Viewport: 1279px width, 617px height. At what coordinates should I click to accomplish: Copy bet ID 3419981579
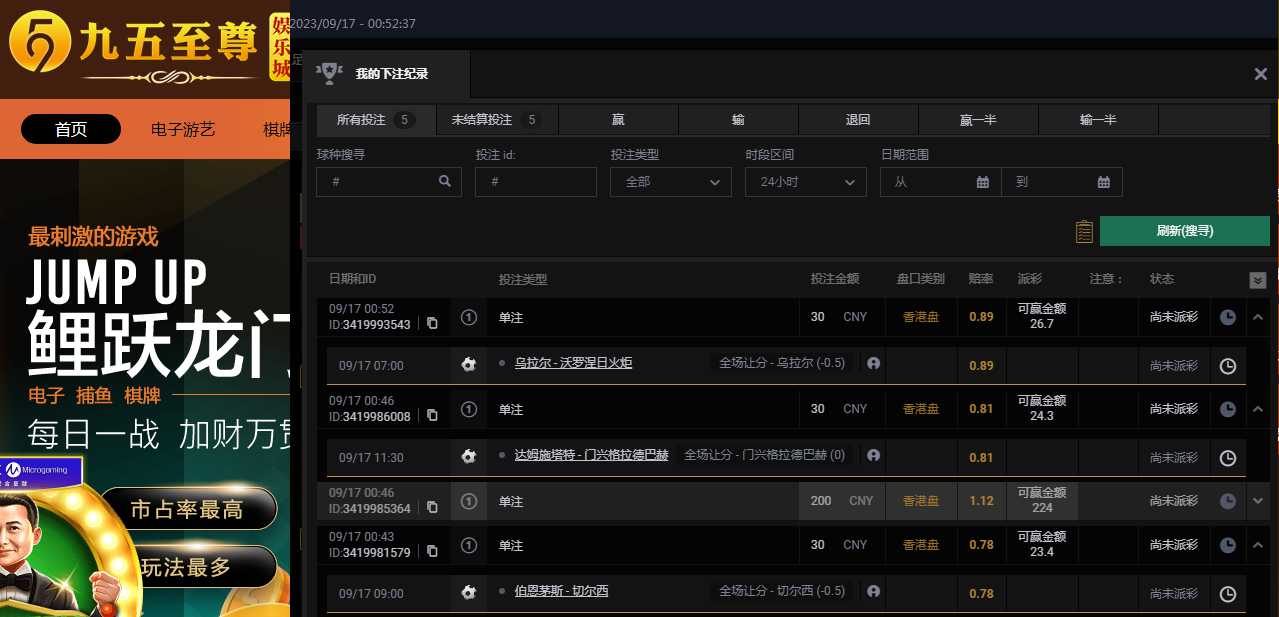(x=432, y=551)
